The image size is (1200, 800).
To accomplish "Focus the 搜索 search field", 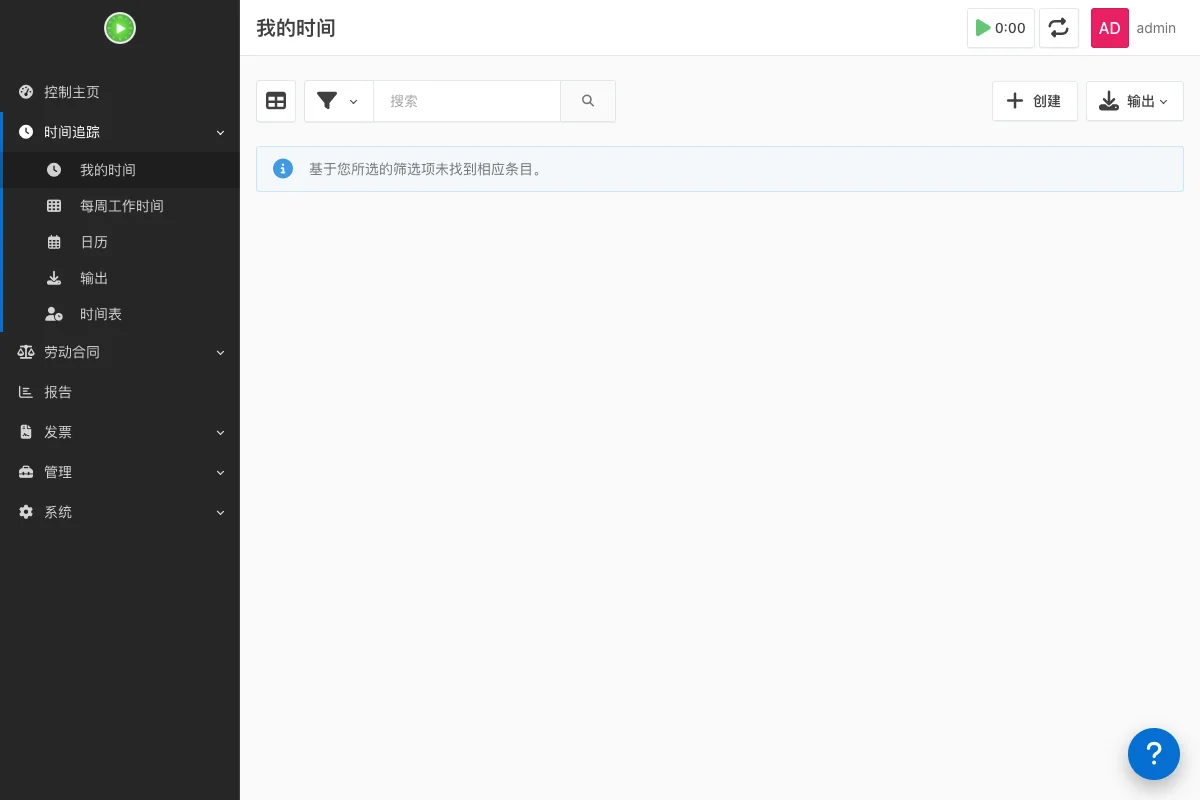I will pyautogui.click(x=467, y=101).
